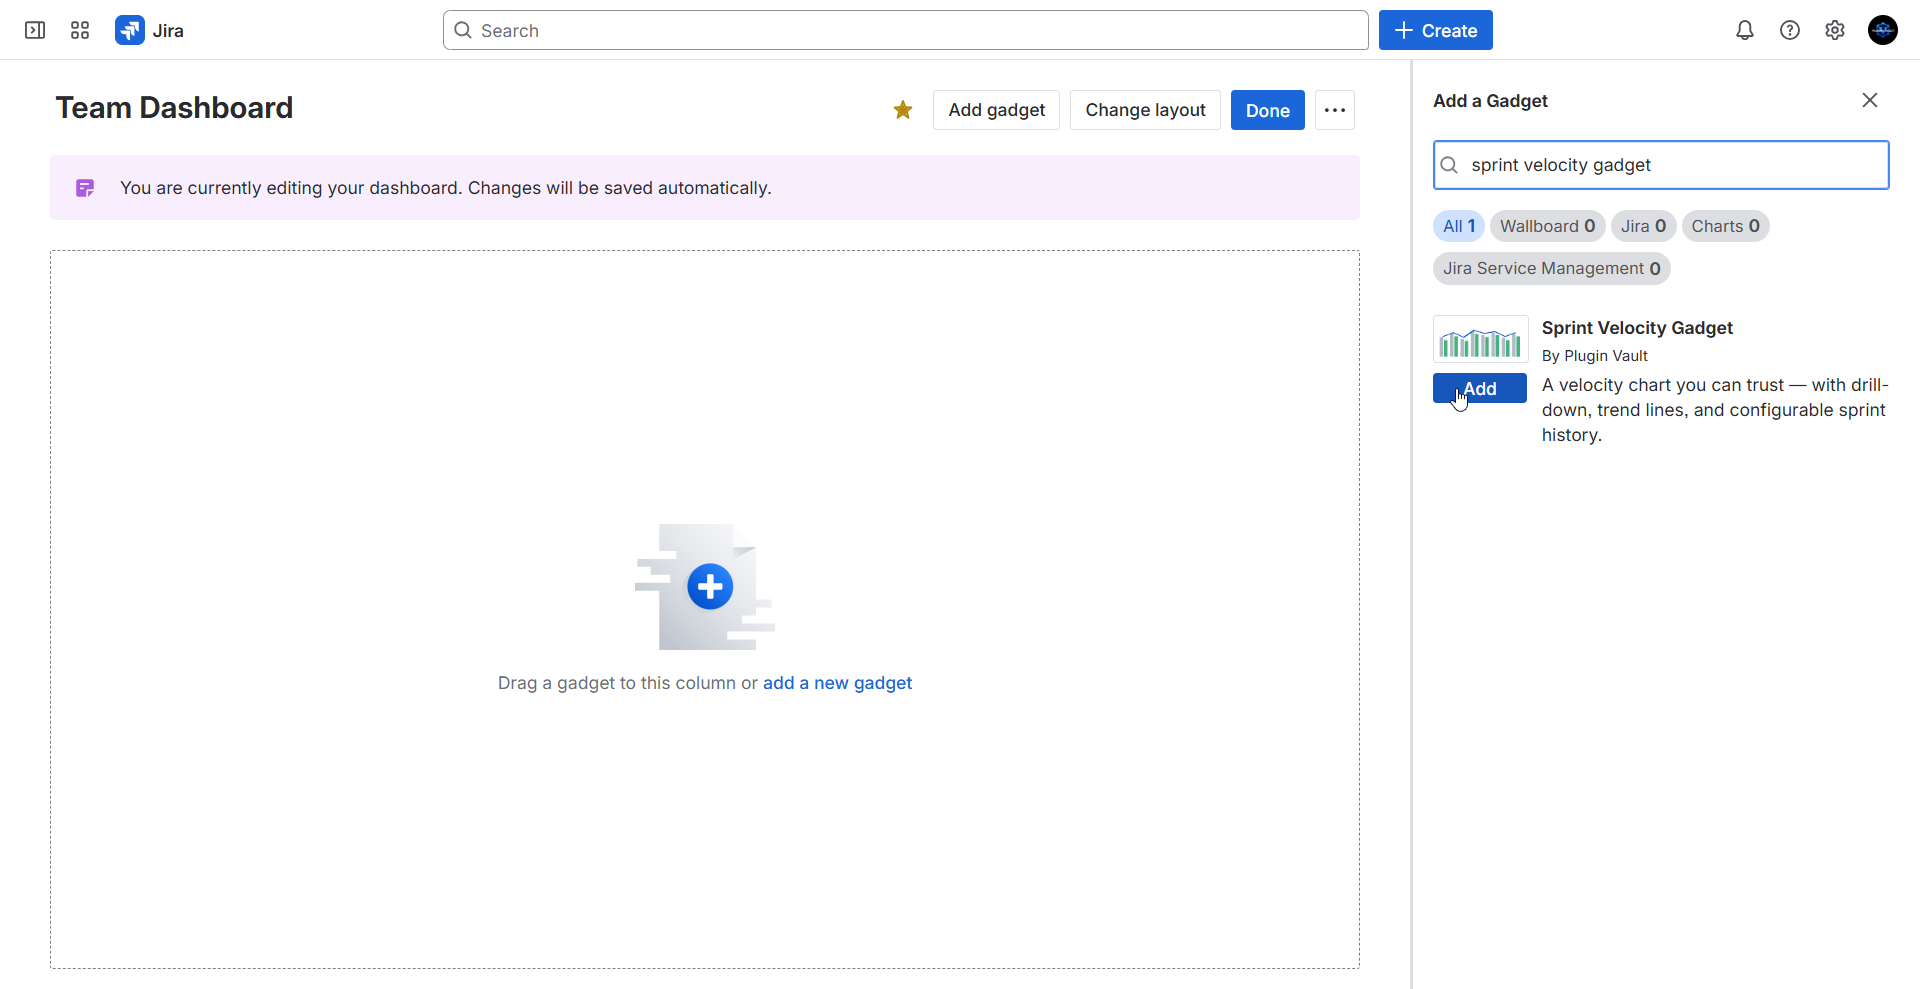Filter gadgets by Charts
This screenshot has width=1920, height=989.
pos(1726,226)
